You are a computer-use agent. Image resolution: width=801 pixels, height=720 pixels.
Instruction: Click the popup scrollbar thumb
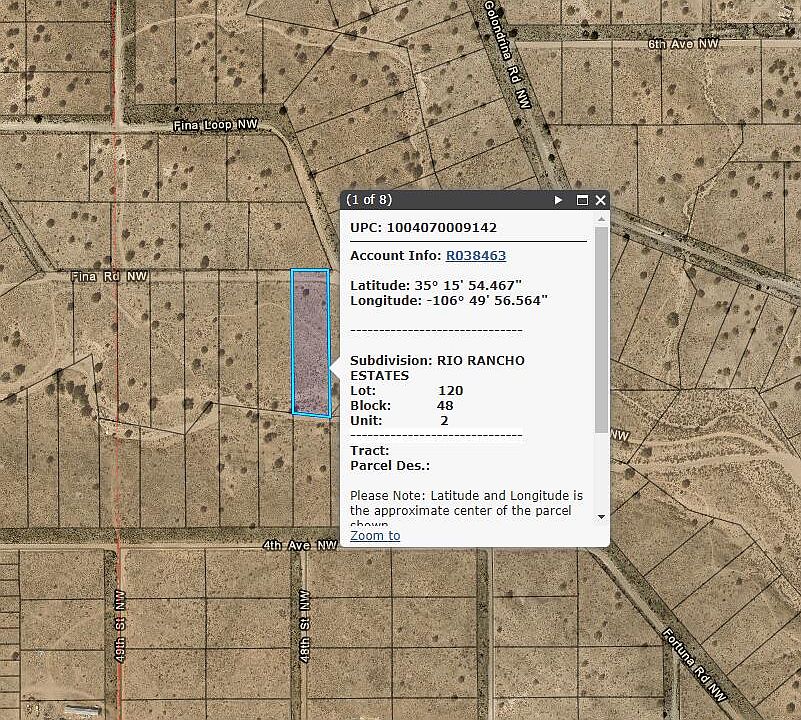[600, 330]
